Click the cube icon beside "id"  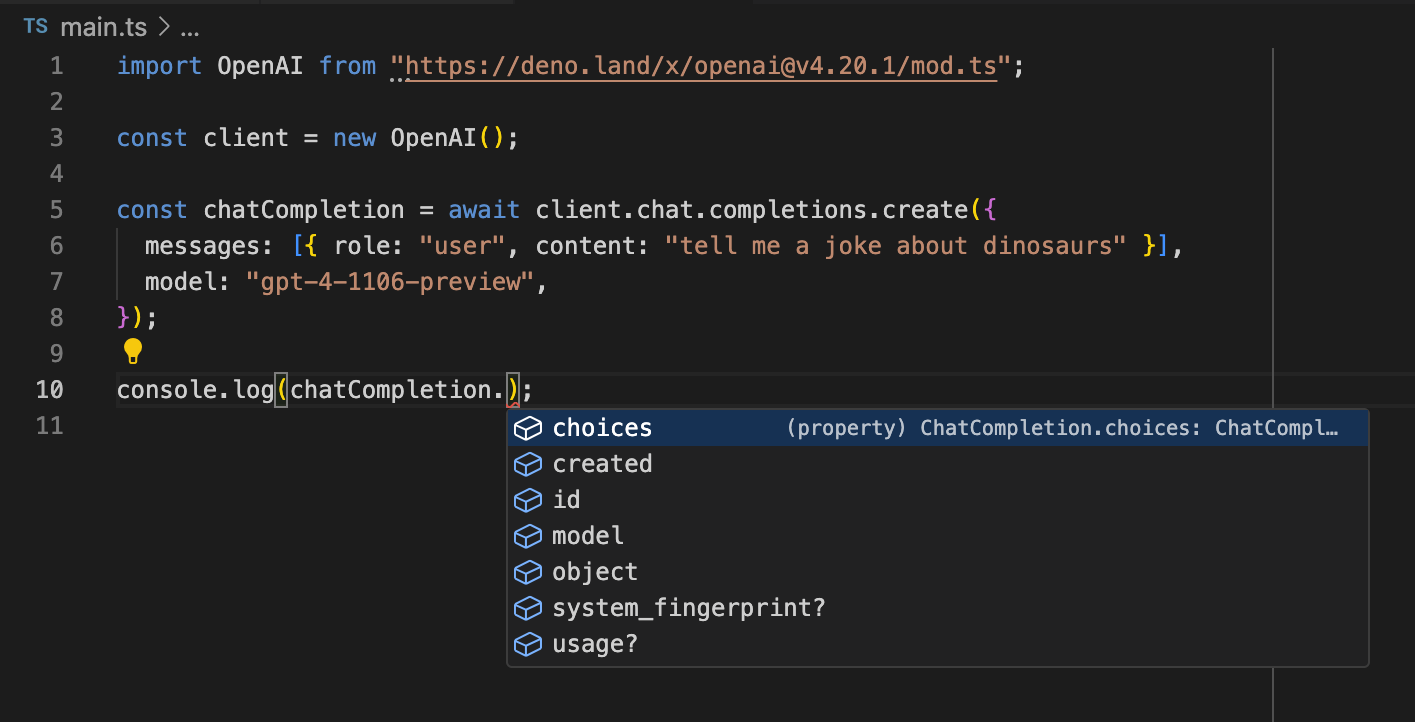click(528, 499)
